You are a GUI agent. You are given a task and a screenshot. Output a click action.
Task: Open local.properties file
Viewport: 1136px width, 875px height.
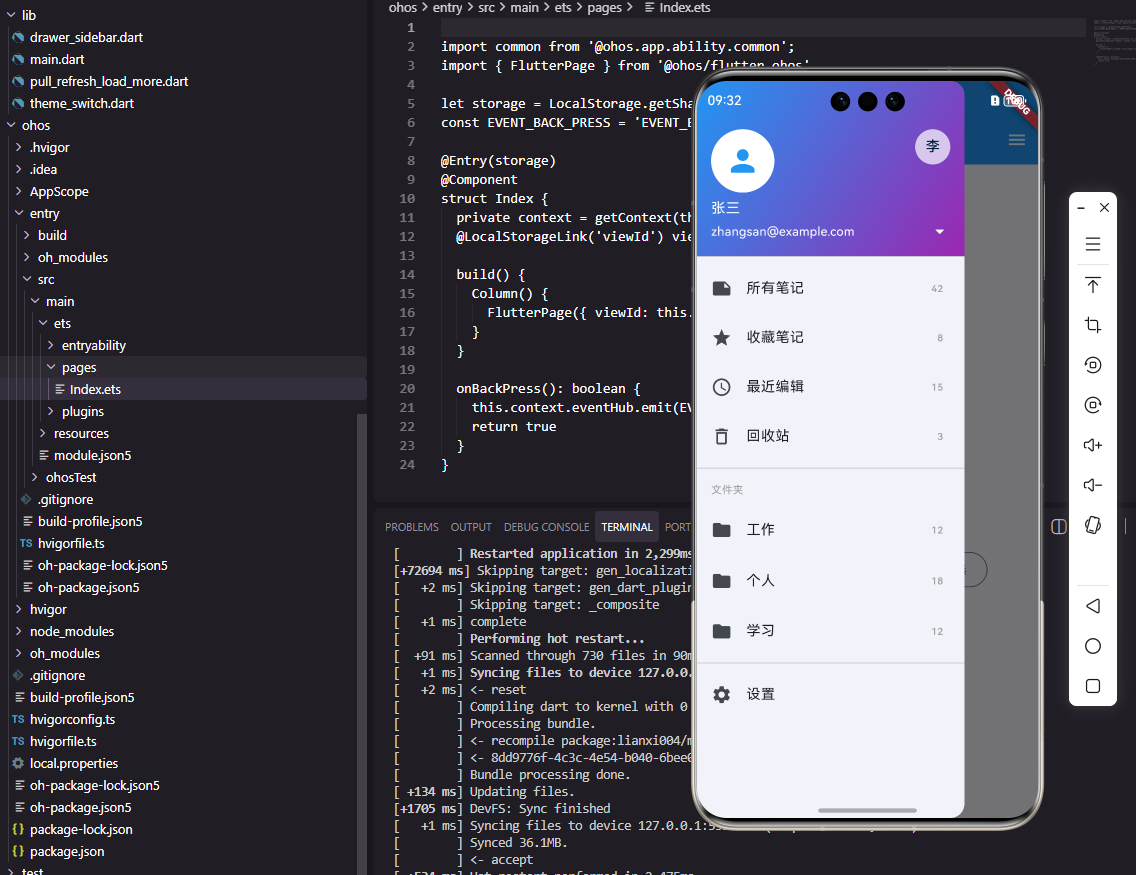[74, 763]
